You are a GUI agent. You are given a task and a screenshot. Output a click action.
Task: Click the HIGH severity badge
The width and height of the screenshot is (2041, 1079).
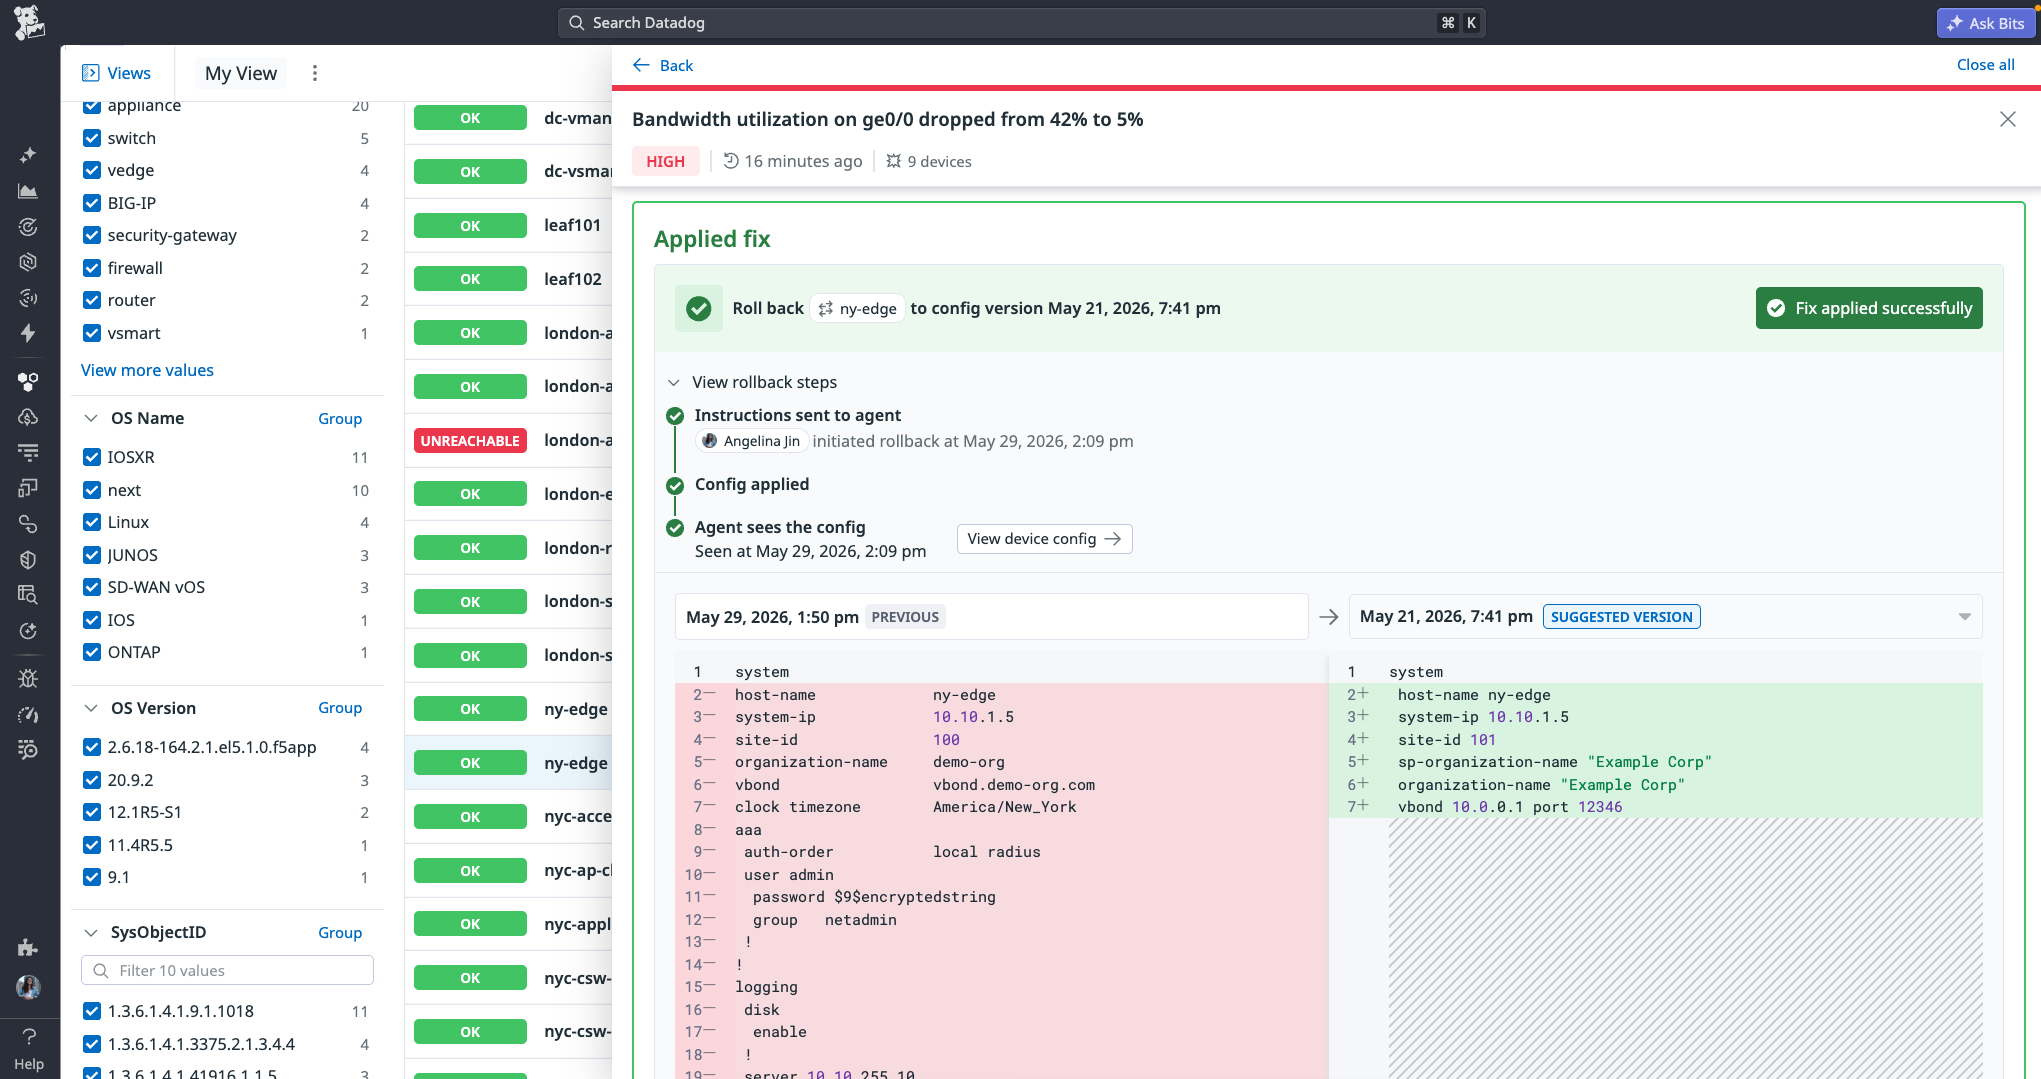click(x=665, y=161)
